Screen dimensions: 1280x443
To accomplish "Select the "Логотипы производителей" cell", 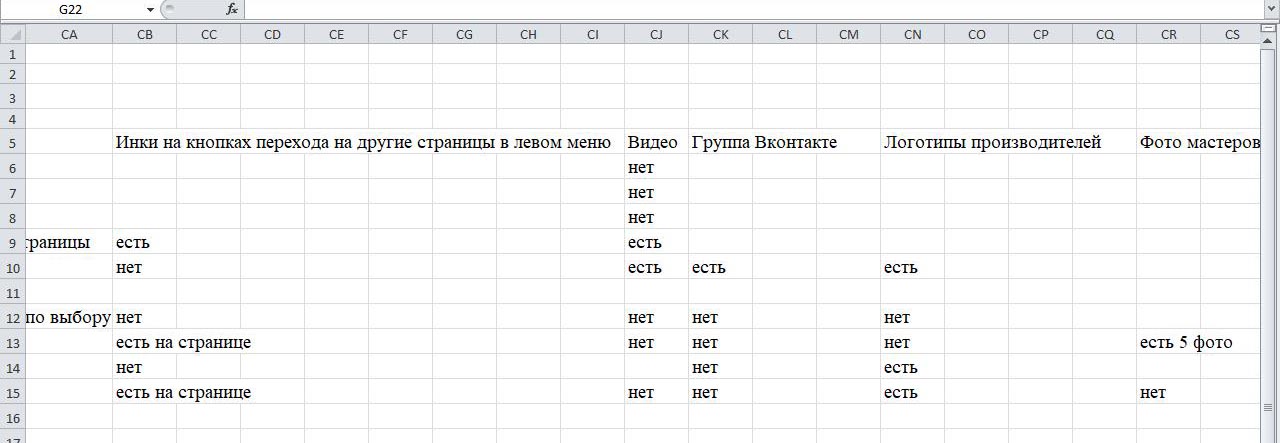I will [x=912, y=143].
